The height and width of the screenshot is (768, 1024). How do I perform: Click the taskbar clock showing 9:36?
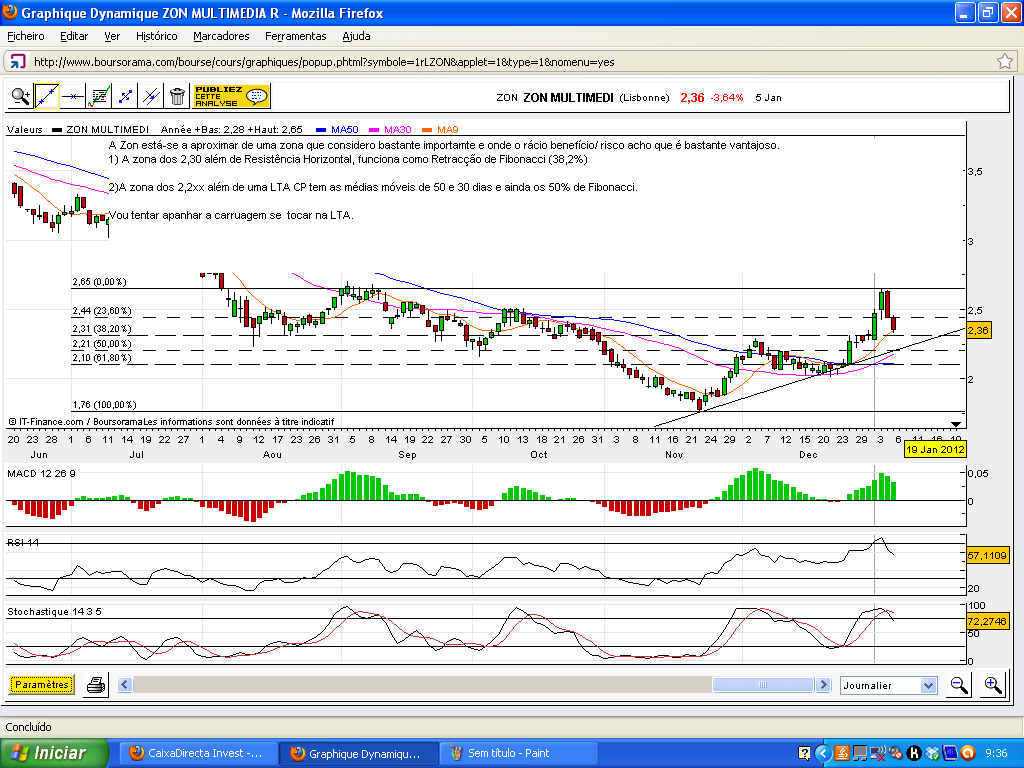[x=997, y=754]
